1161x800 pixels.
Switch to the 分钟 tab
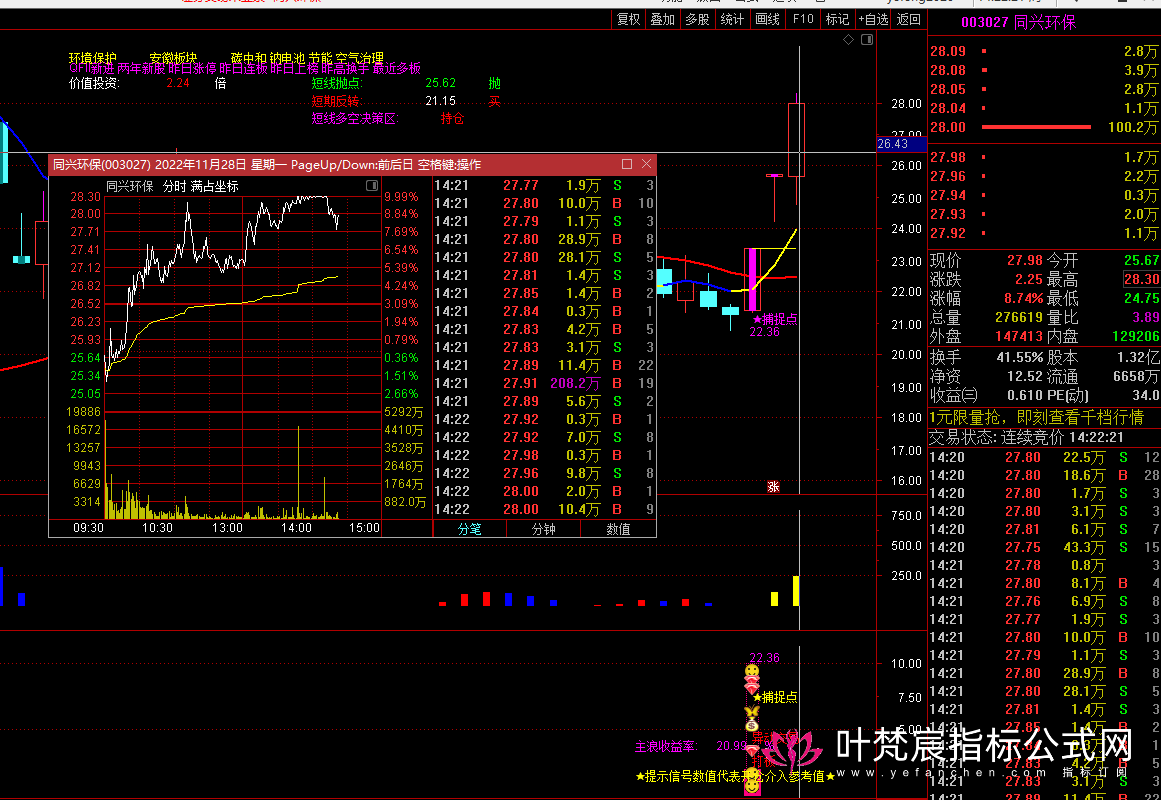point(543,529)
